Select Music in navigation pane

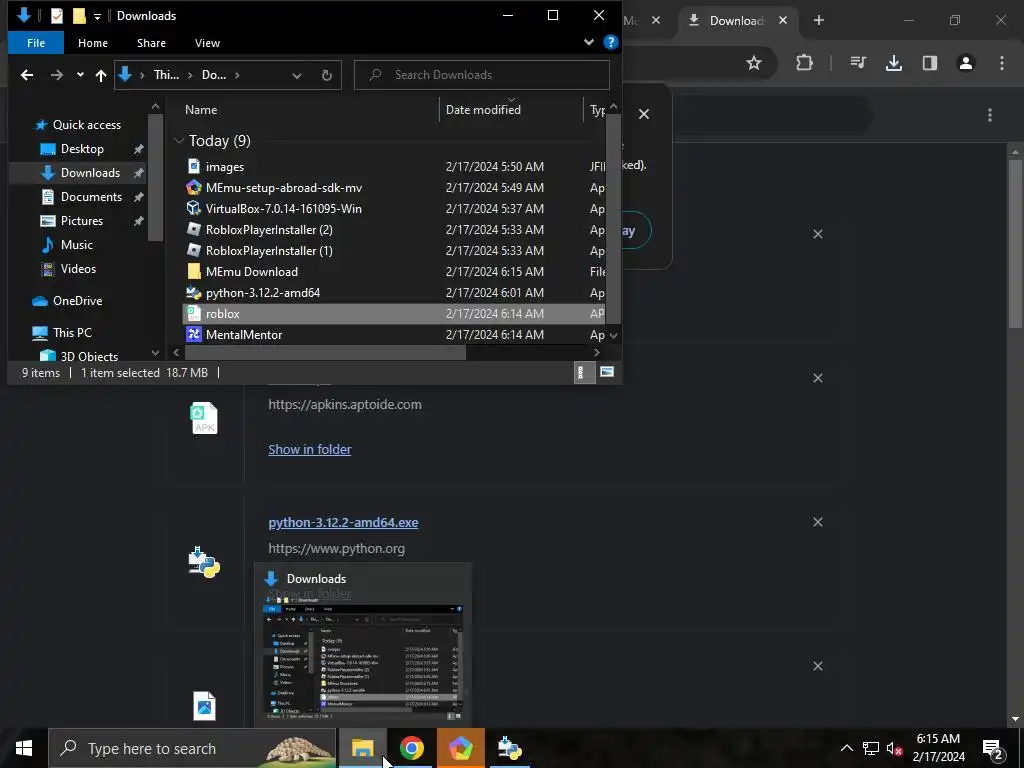76,245
